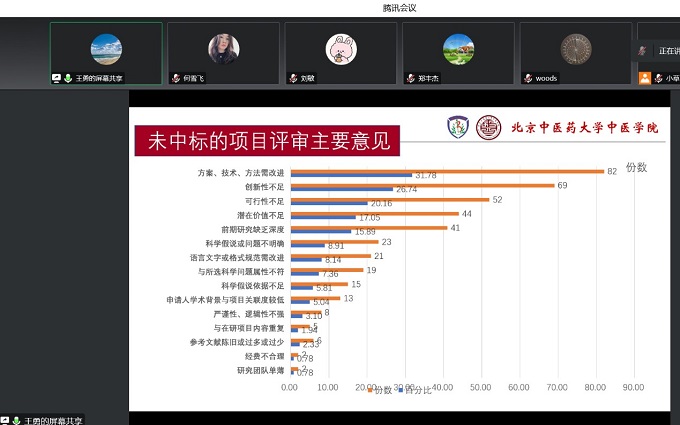This screenshot has width=680, height=425.
Task: Click 郑丰杰's microphone status icon
Action: 410,78
